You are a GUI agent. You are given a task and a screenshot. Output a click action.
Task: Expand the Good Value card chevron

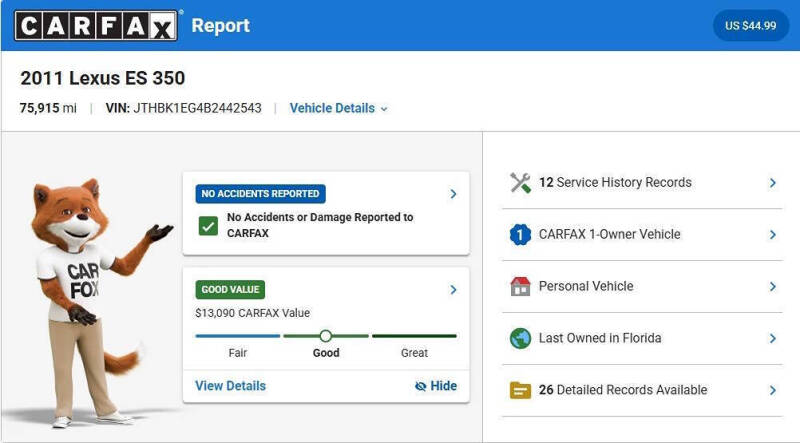[453, 290]
